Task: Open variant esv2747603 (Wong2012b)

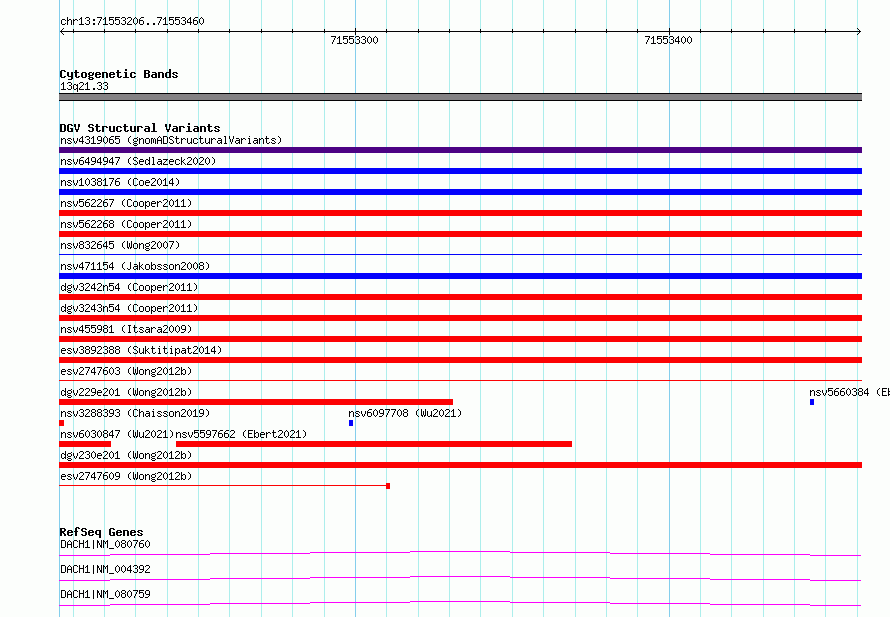Action: pos(126,371)
